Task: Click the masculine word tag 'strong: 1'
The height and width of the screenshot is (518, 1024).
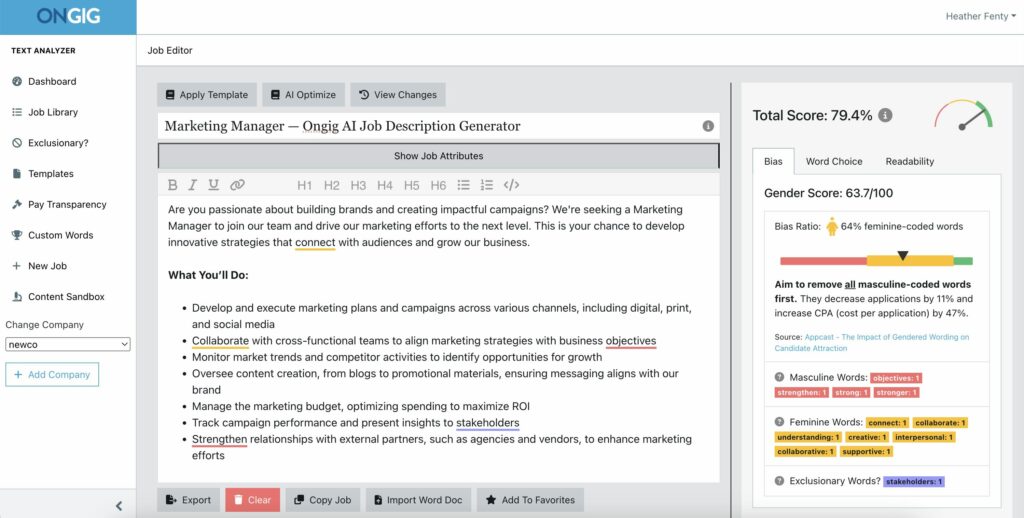Action: point(852,393)
